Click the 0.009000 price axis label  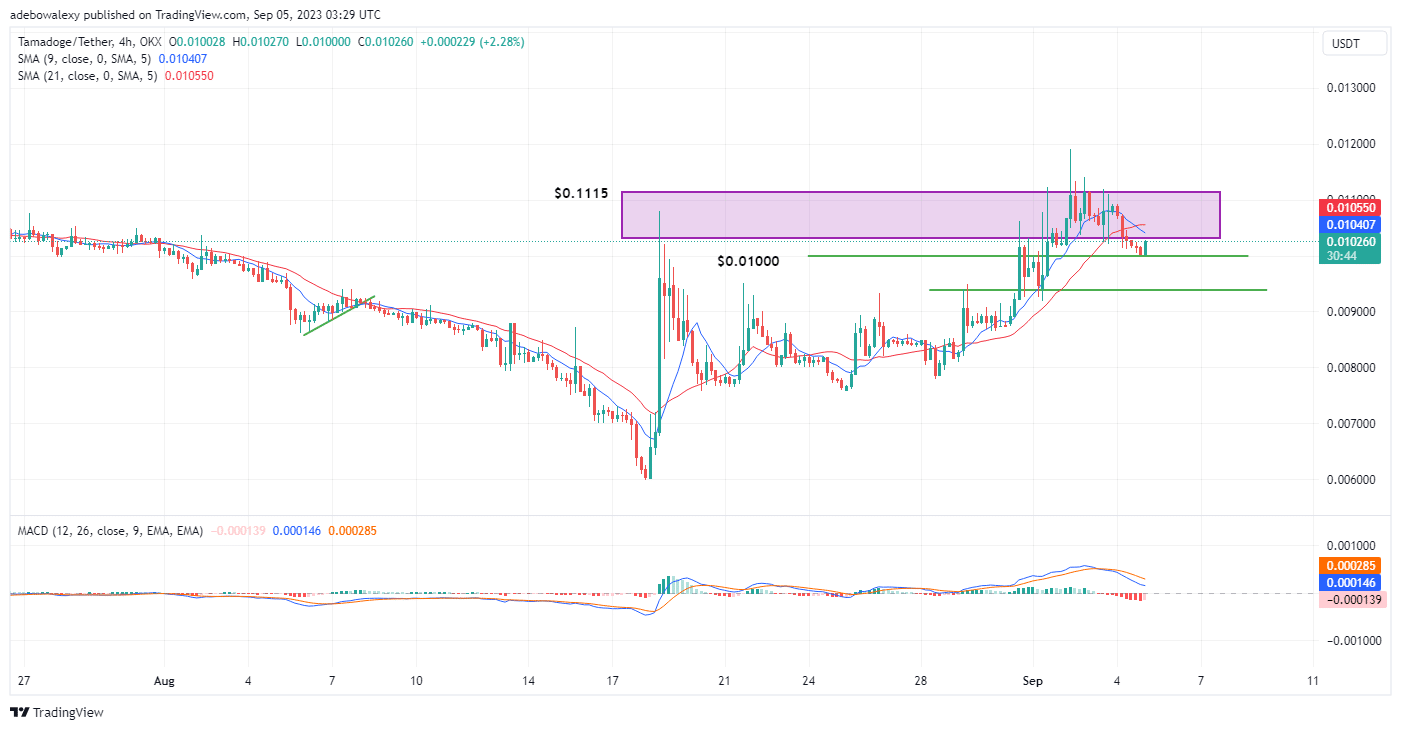click(1352, 312)
